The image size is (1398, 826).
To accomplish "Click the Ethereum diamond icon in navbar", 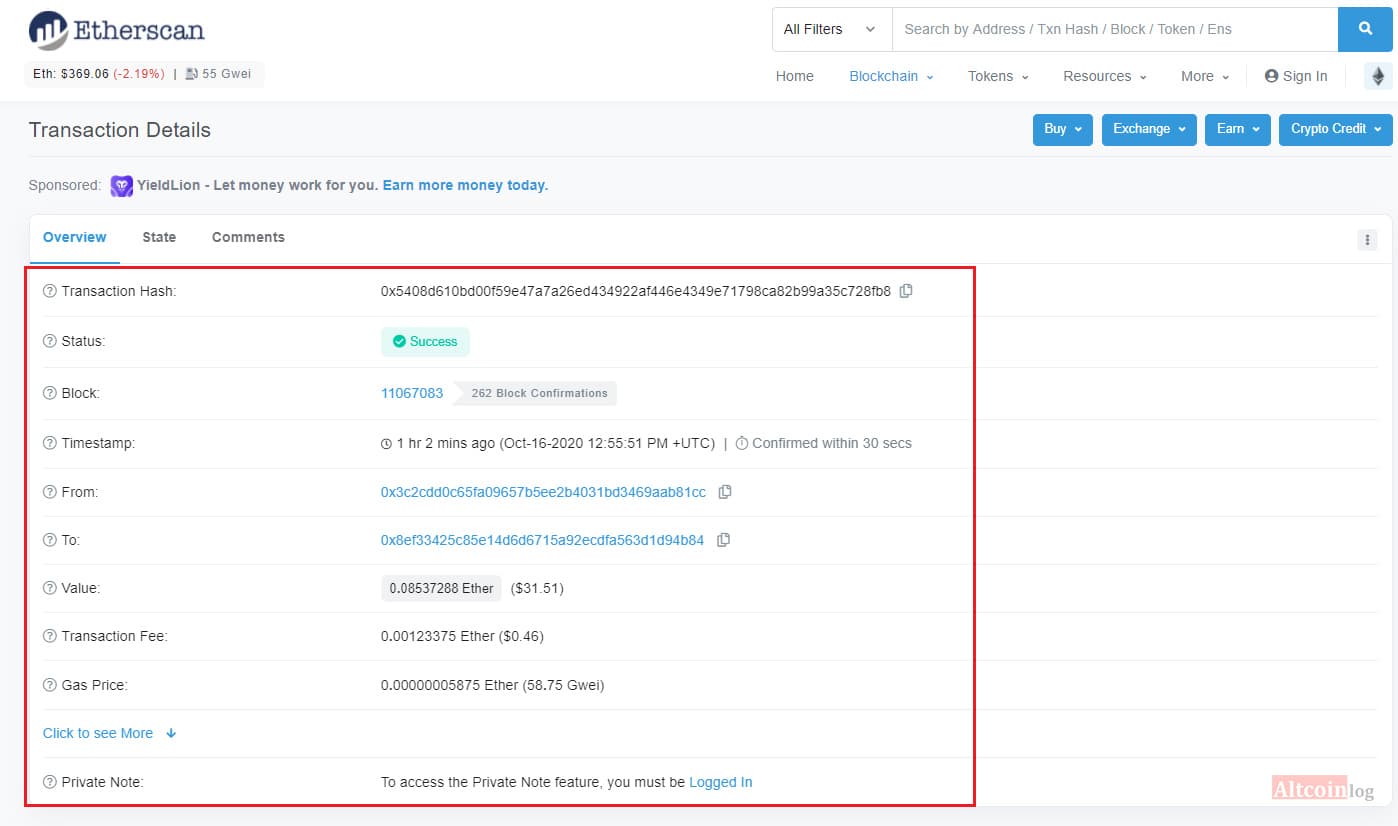I will 1378,76.
